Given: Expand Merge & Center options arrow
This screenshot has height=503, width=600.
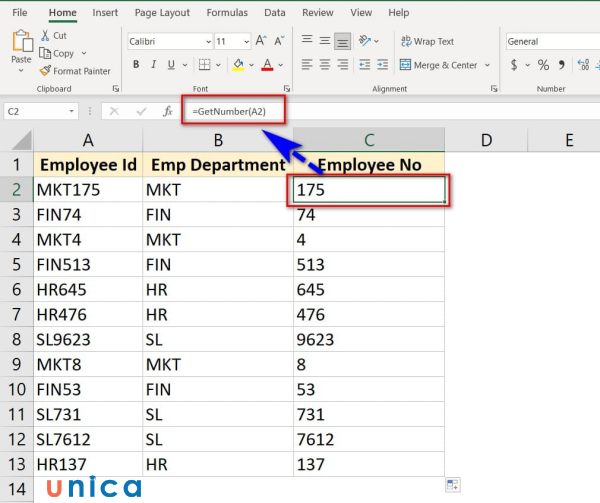Looking at the screenshot, I should (x=487, y=65).
